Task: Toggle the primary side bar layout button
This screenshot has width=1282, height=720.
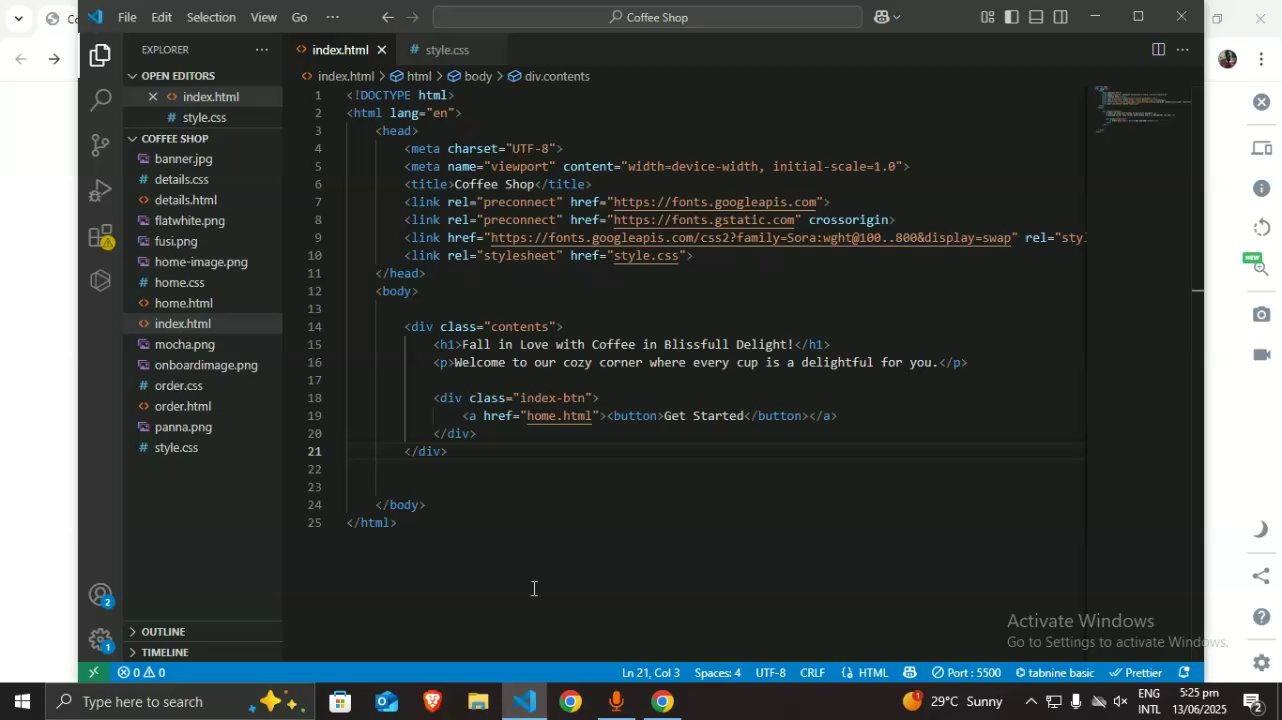Action: point(1012,17)
